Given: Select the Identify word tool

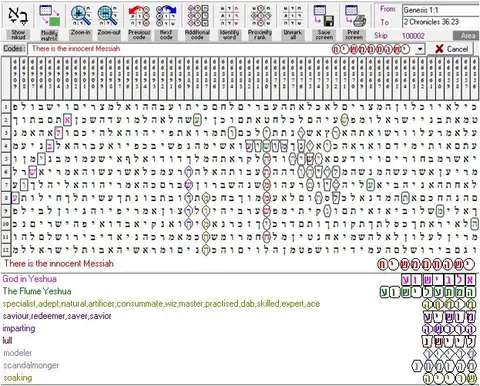Looking at the screenshot, I should click(x=229, y=16).
